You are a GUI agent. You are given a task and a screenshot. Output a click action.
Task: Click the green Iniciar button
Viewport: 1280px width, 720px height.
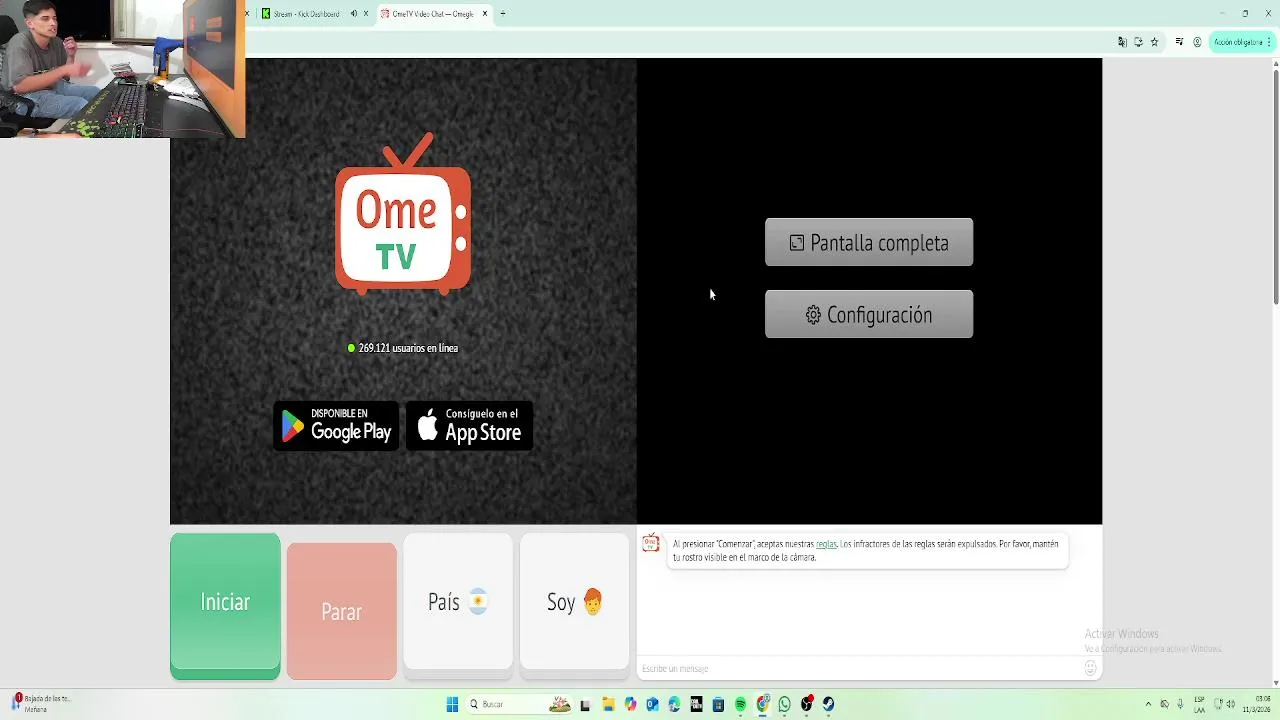point(225,606)
